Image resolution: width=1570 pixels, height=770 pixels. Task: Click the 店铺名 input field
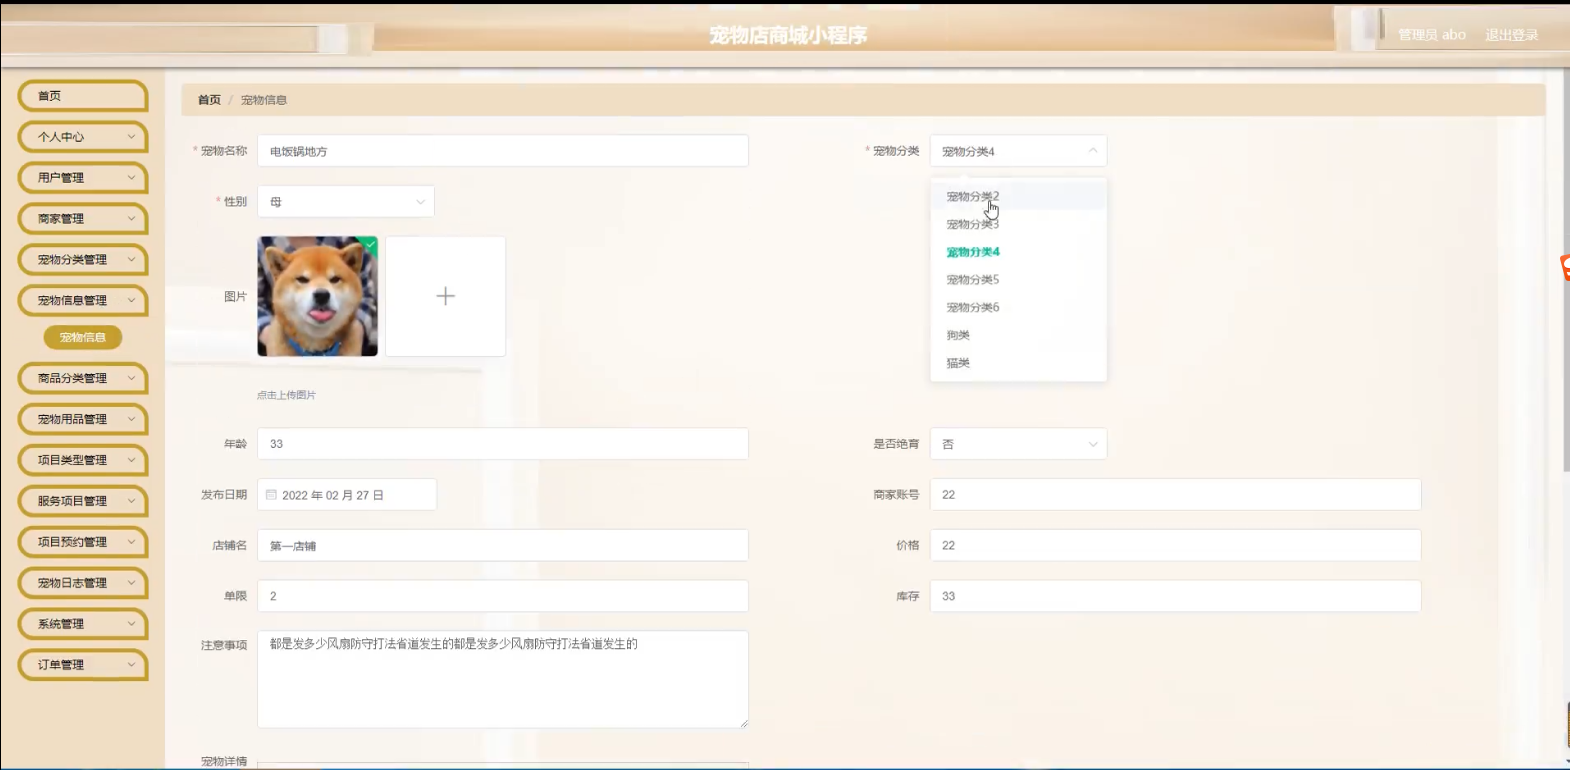pos(503,546)
